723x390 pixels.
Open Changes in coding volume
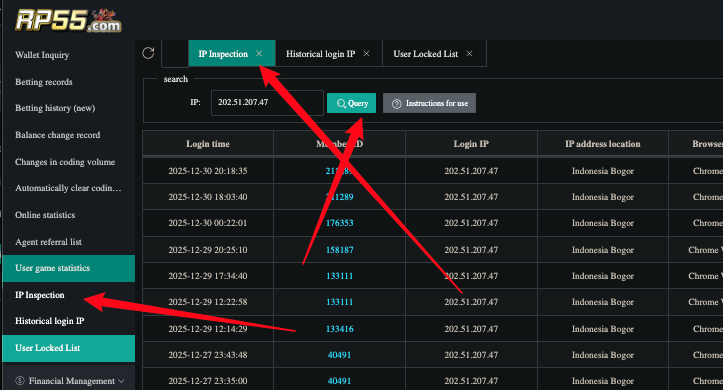(65, 162)
